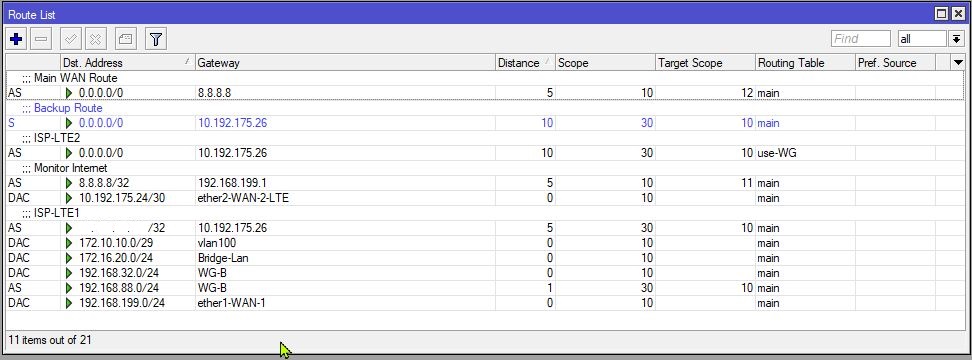Select the 'Monitor Internet' comment line
The height and width of the screenshot is (360, 972).
point(485,168)
